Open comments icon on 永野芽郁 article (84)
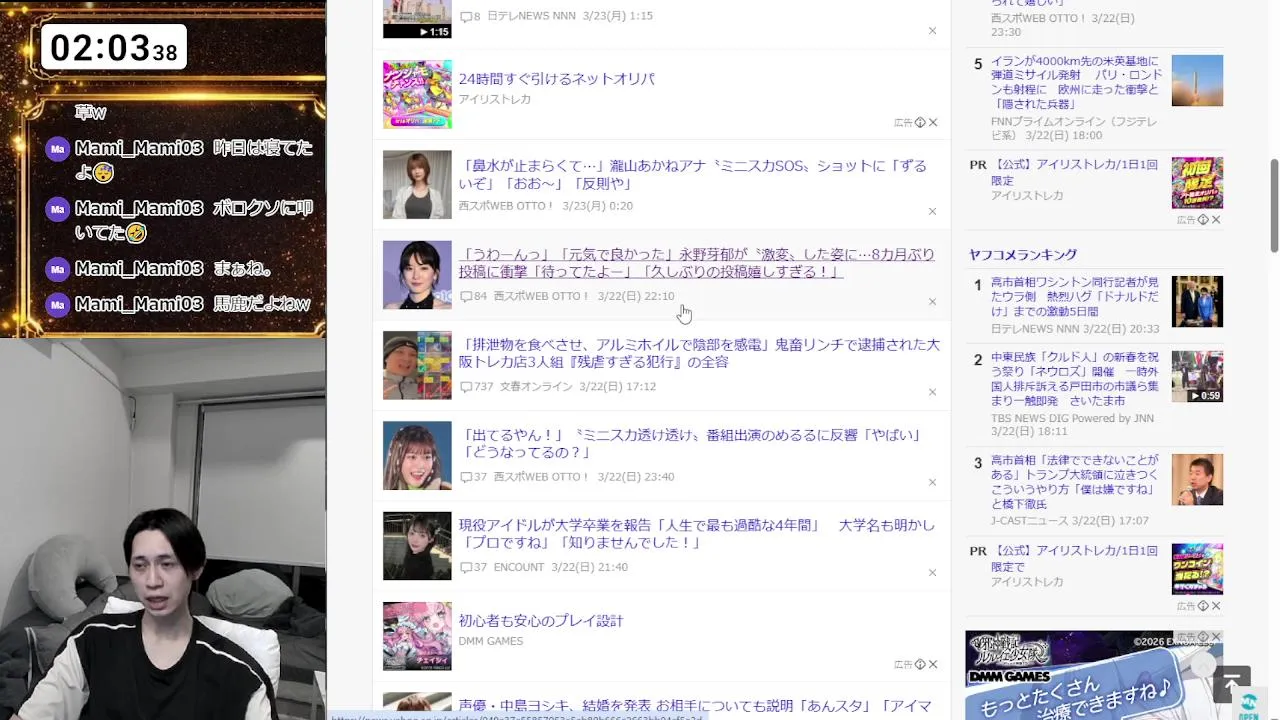1280x720 pixels. [465, 296]
